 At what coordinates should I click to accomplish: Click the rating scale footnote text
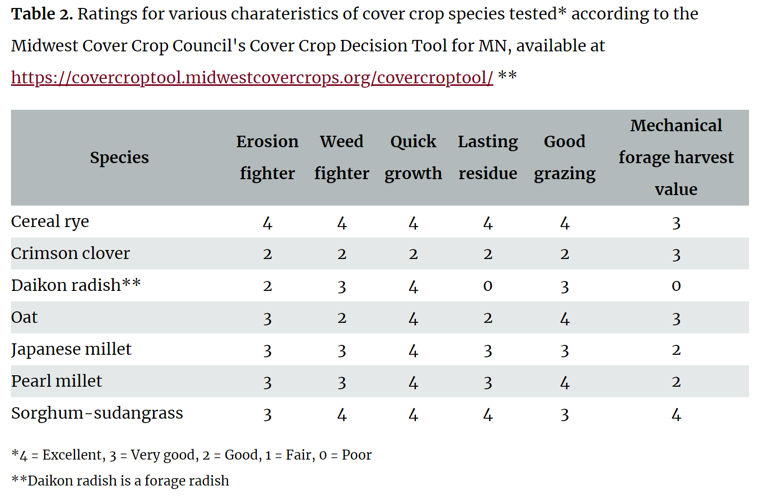pyautogui.click(x=191, y=455)
